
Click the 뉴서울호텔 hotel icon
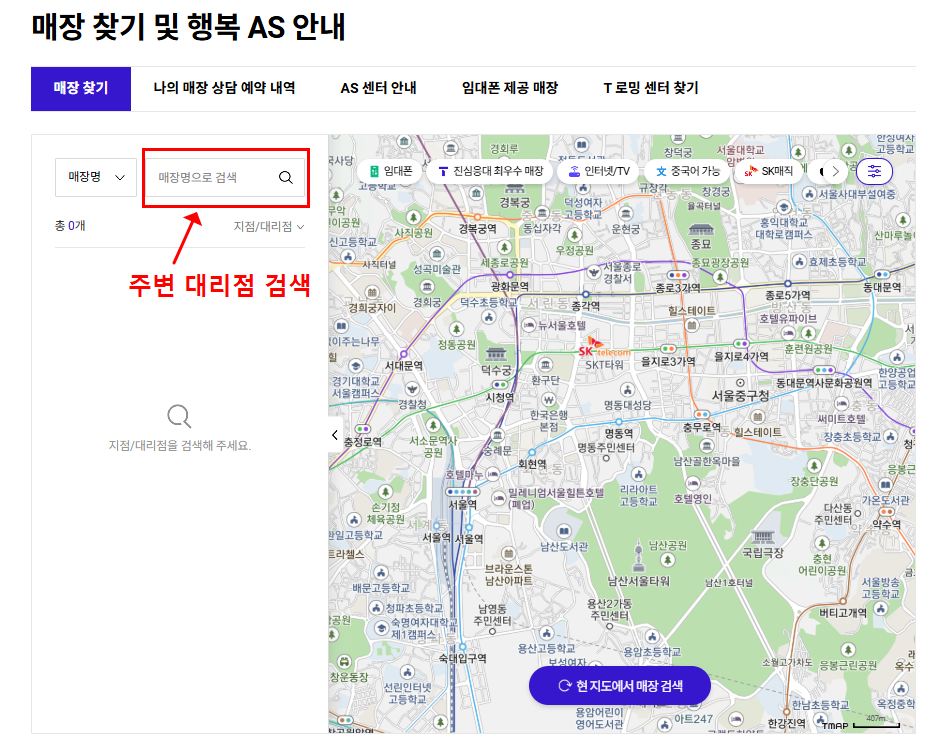pos(528,325)
